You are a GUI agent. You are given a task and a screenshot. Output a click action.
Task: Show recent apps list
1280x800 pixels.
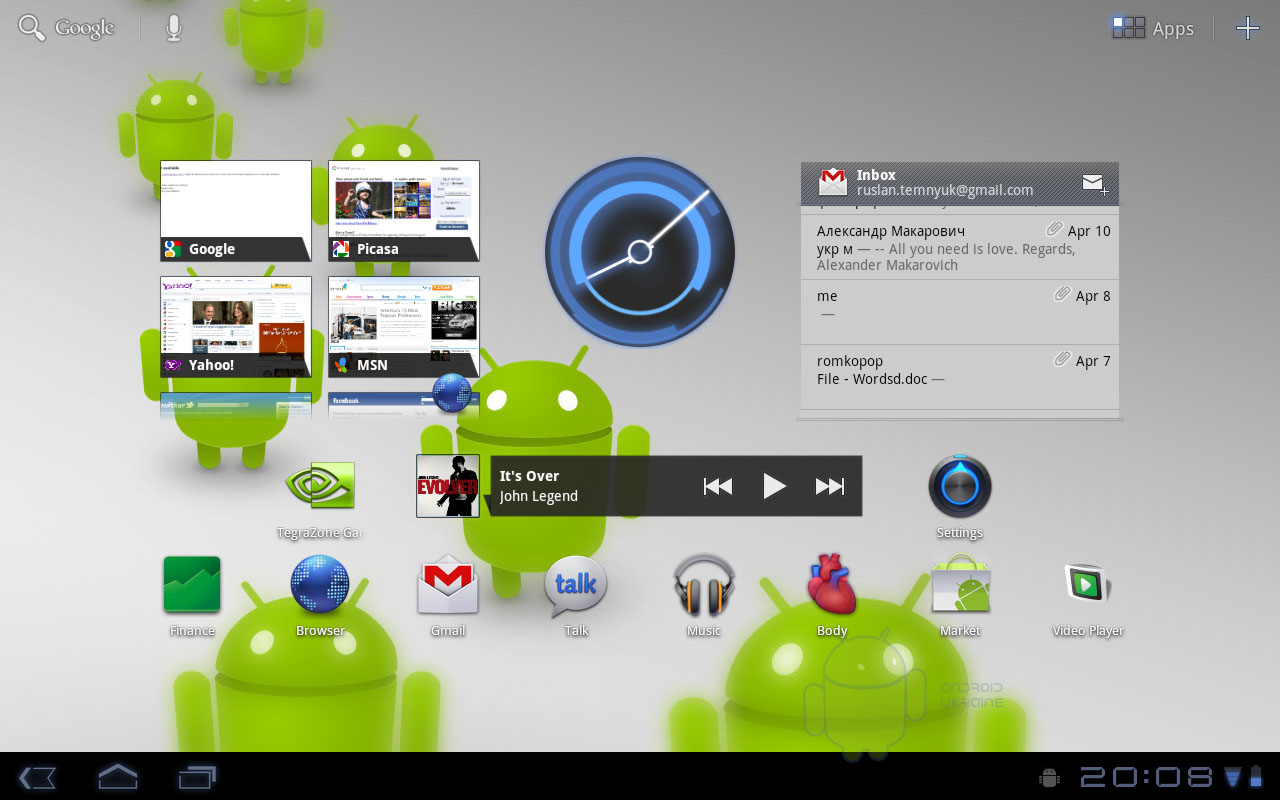[197, 777]
